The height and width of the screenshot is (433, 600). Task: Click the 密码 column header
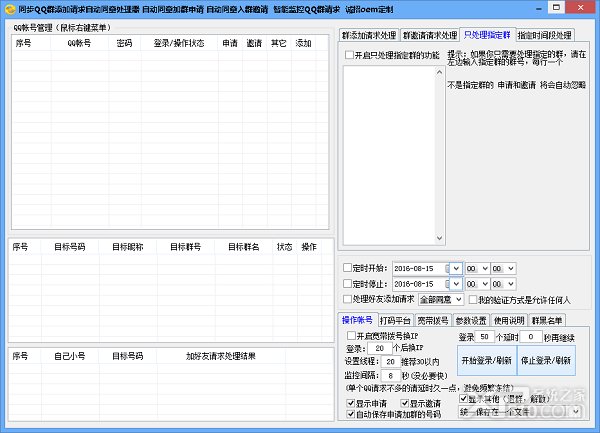[x=125, y=43]
